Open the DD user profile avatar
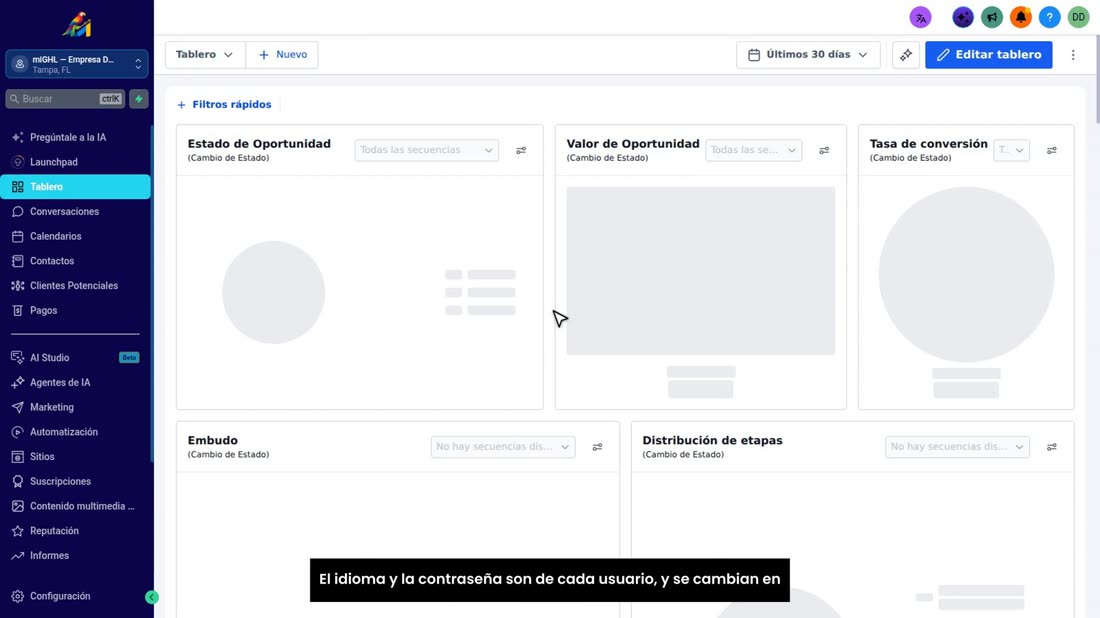 1078,18
